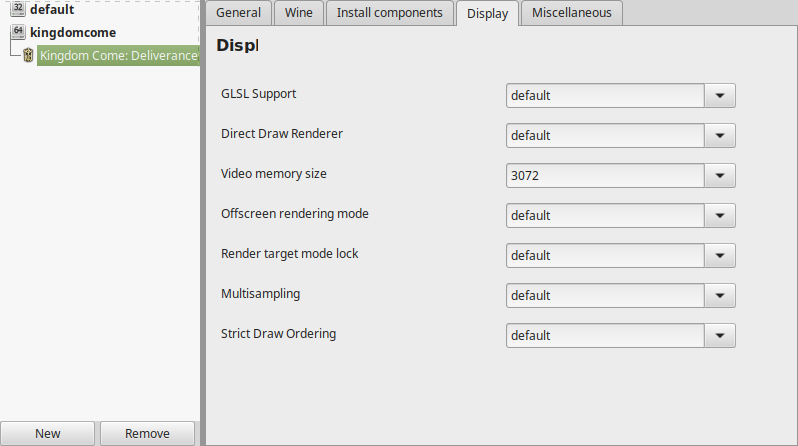The image size is (798, 446).
Task: Go to the Miscellaneous tab
Action: pyautogui.click(x=572, y=13)
